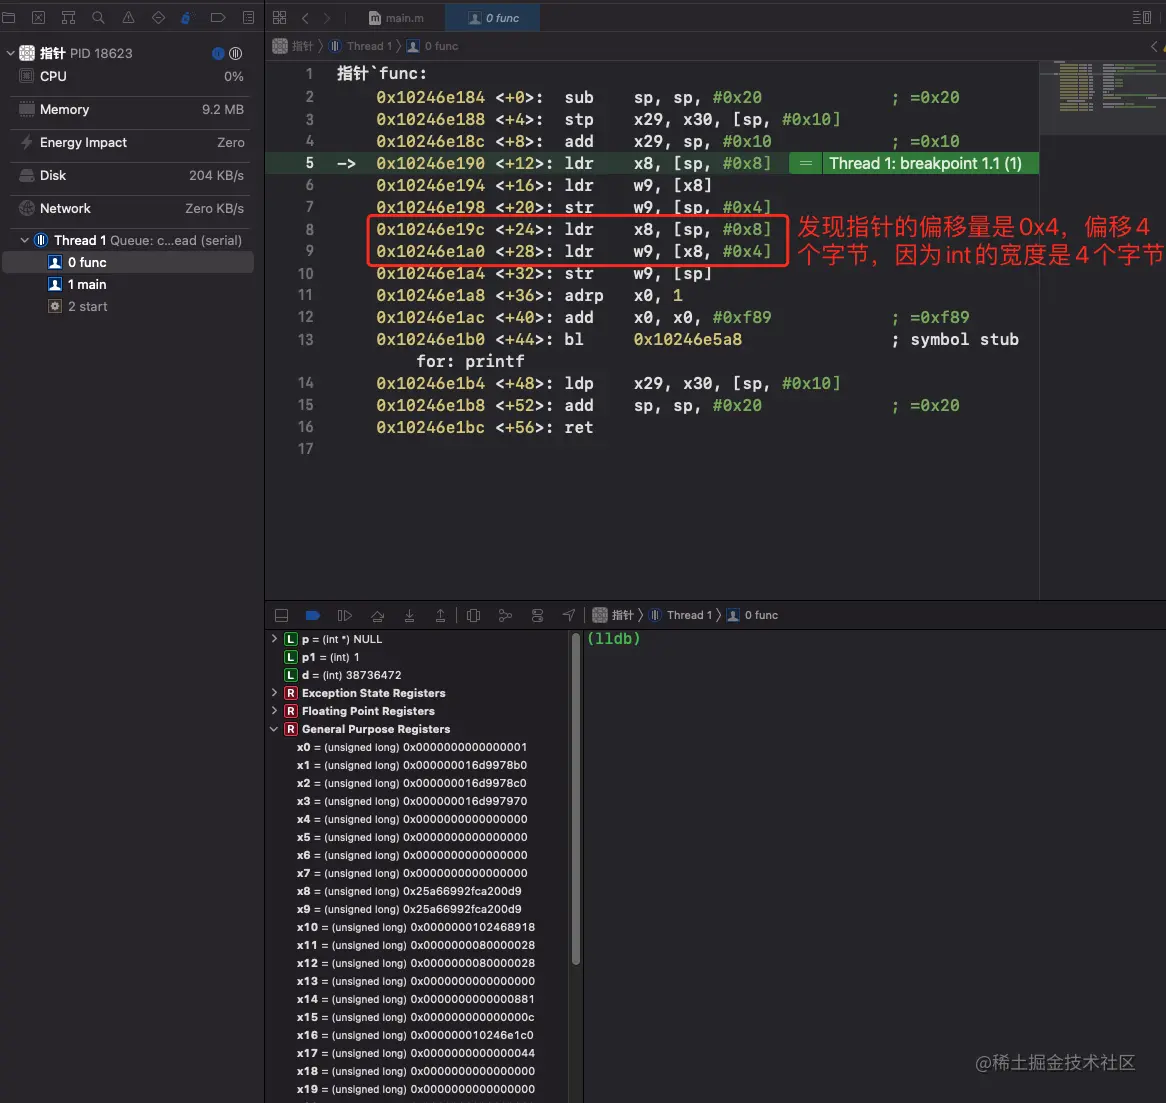
Task: Open the Energy Impact report
Action: (131, 142)
